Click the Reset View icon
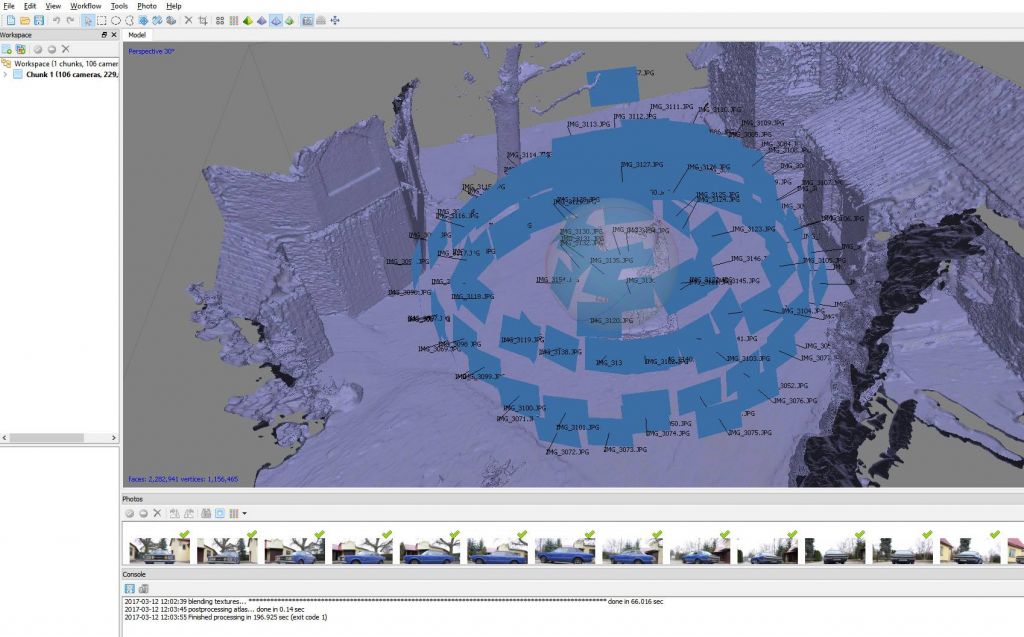Viewport: 1024px width, 637px height. click(x=335, y=20)
